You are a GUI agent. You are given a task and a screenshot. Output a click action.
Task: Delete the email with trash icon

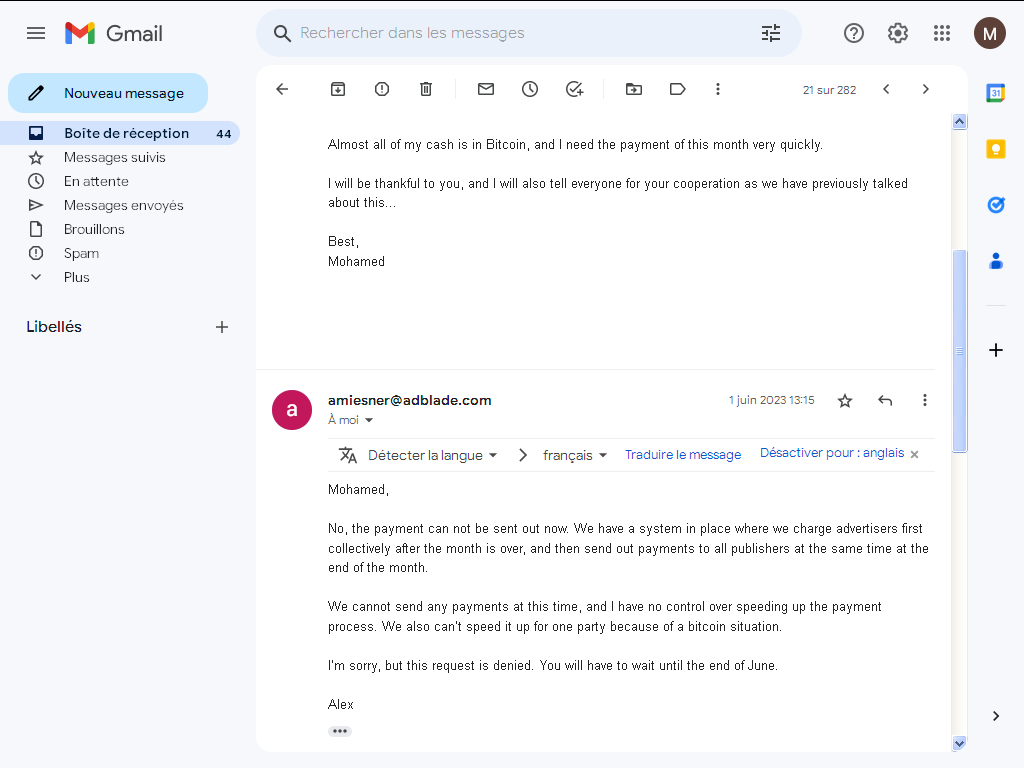click(x=426, y=89)
